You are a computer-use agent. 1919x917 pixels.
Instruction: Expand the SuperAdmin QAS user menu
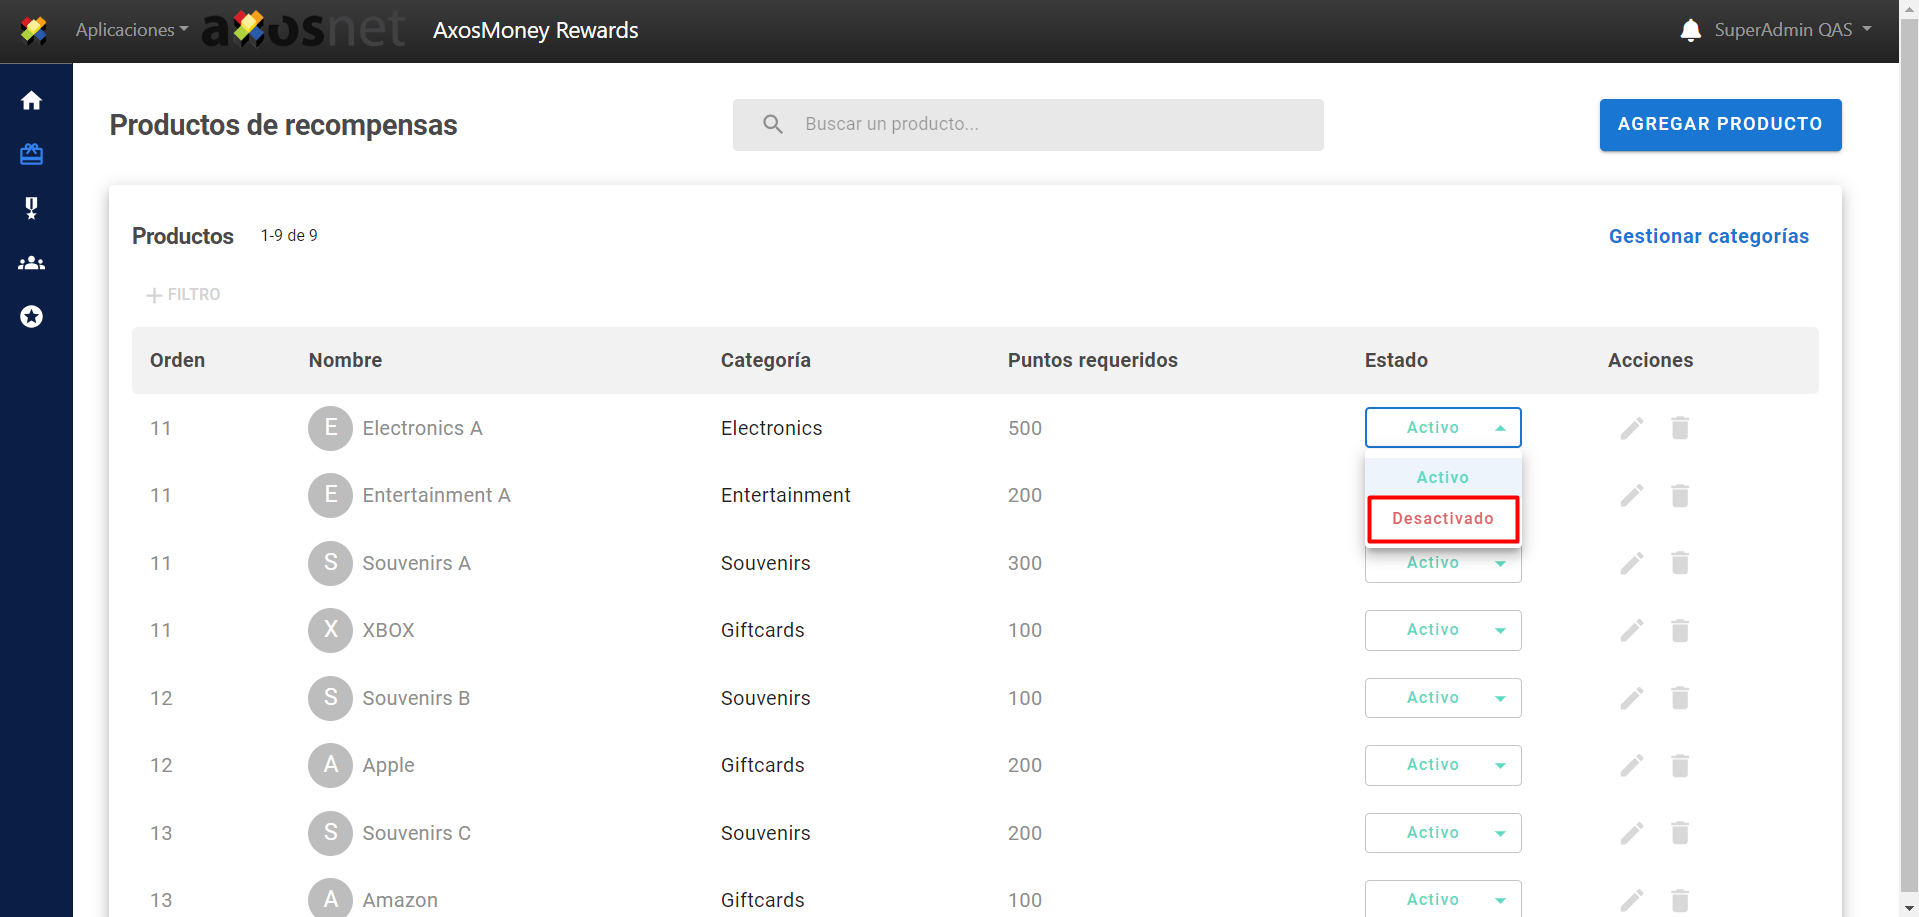pyautogui.click(x=1792, y=30)
